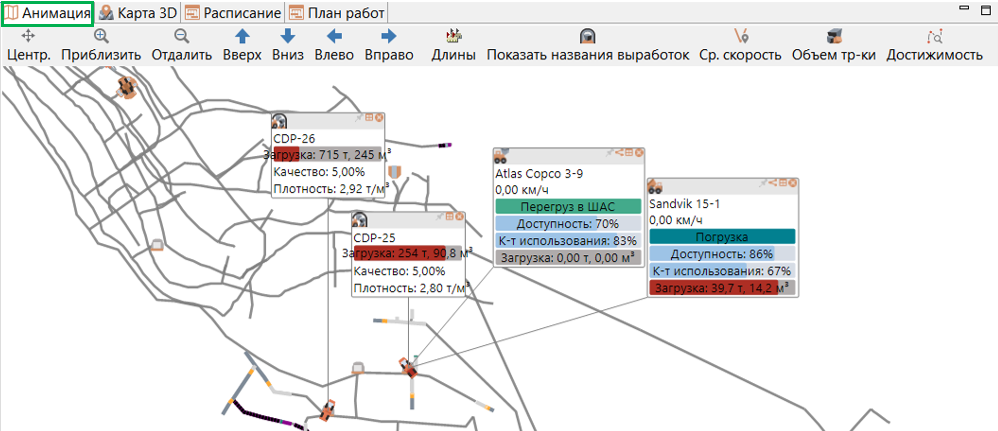Switch to Карта 3D tab
The image size is (998, 431).
tap(137, 12)
